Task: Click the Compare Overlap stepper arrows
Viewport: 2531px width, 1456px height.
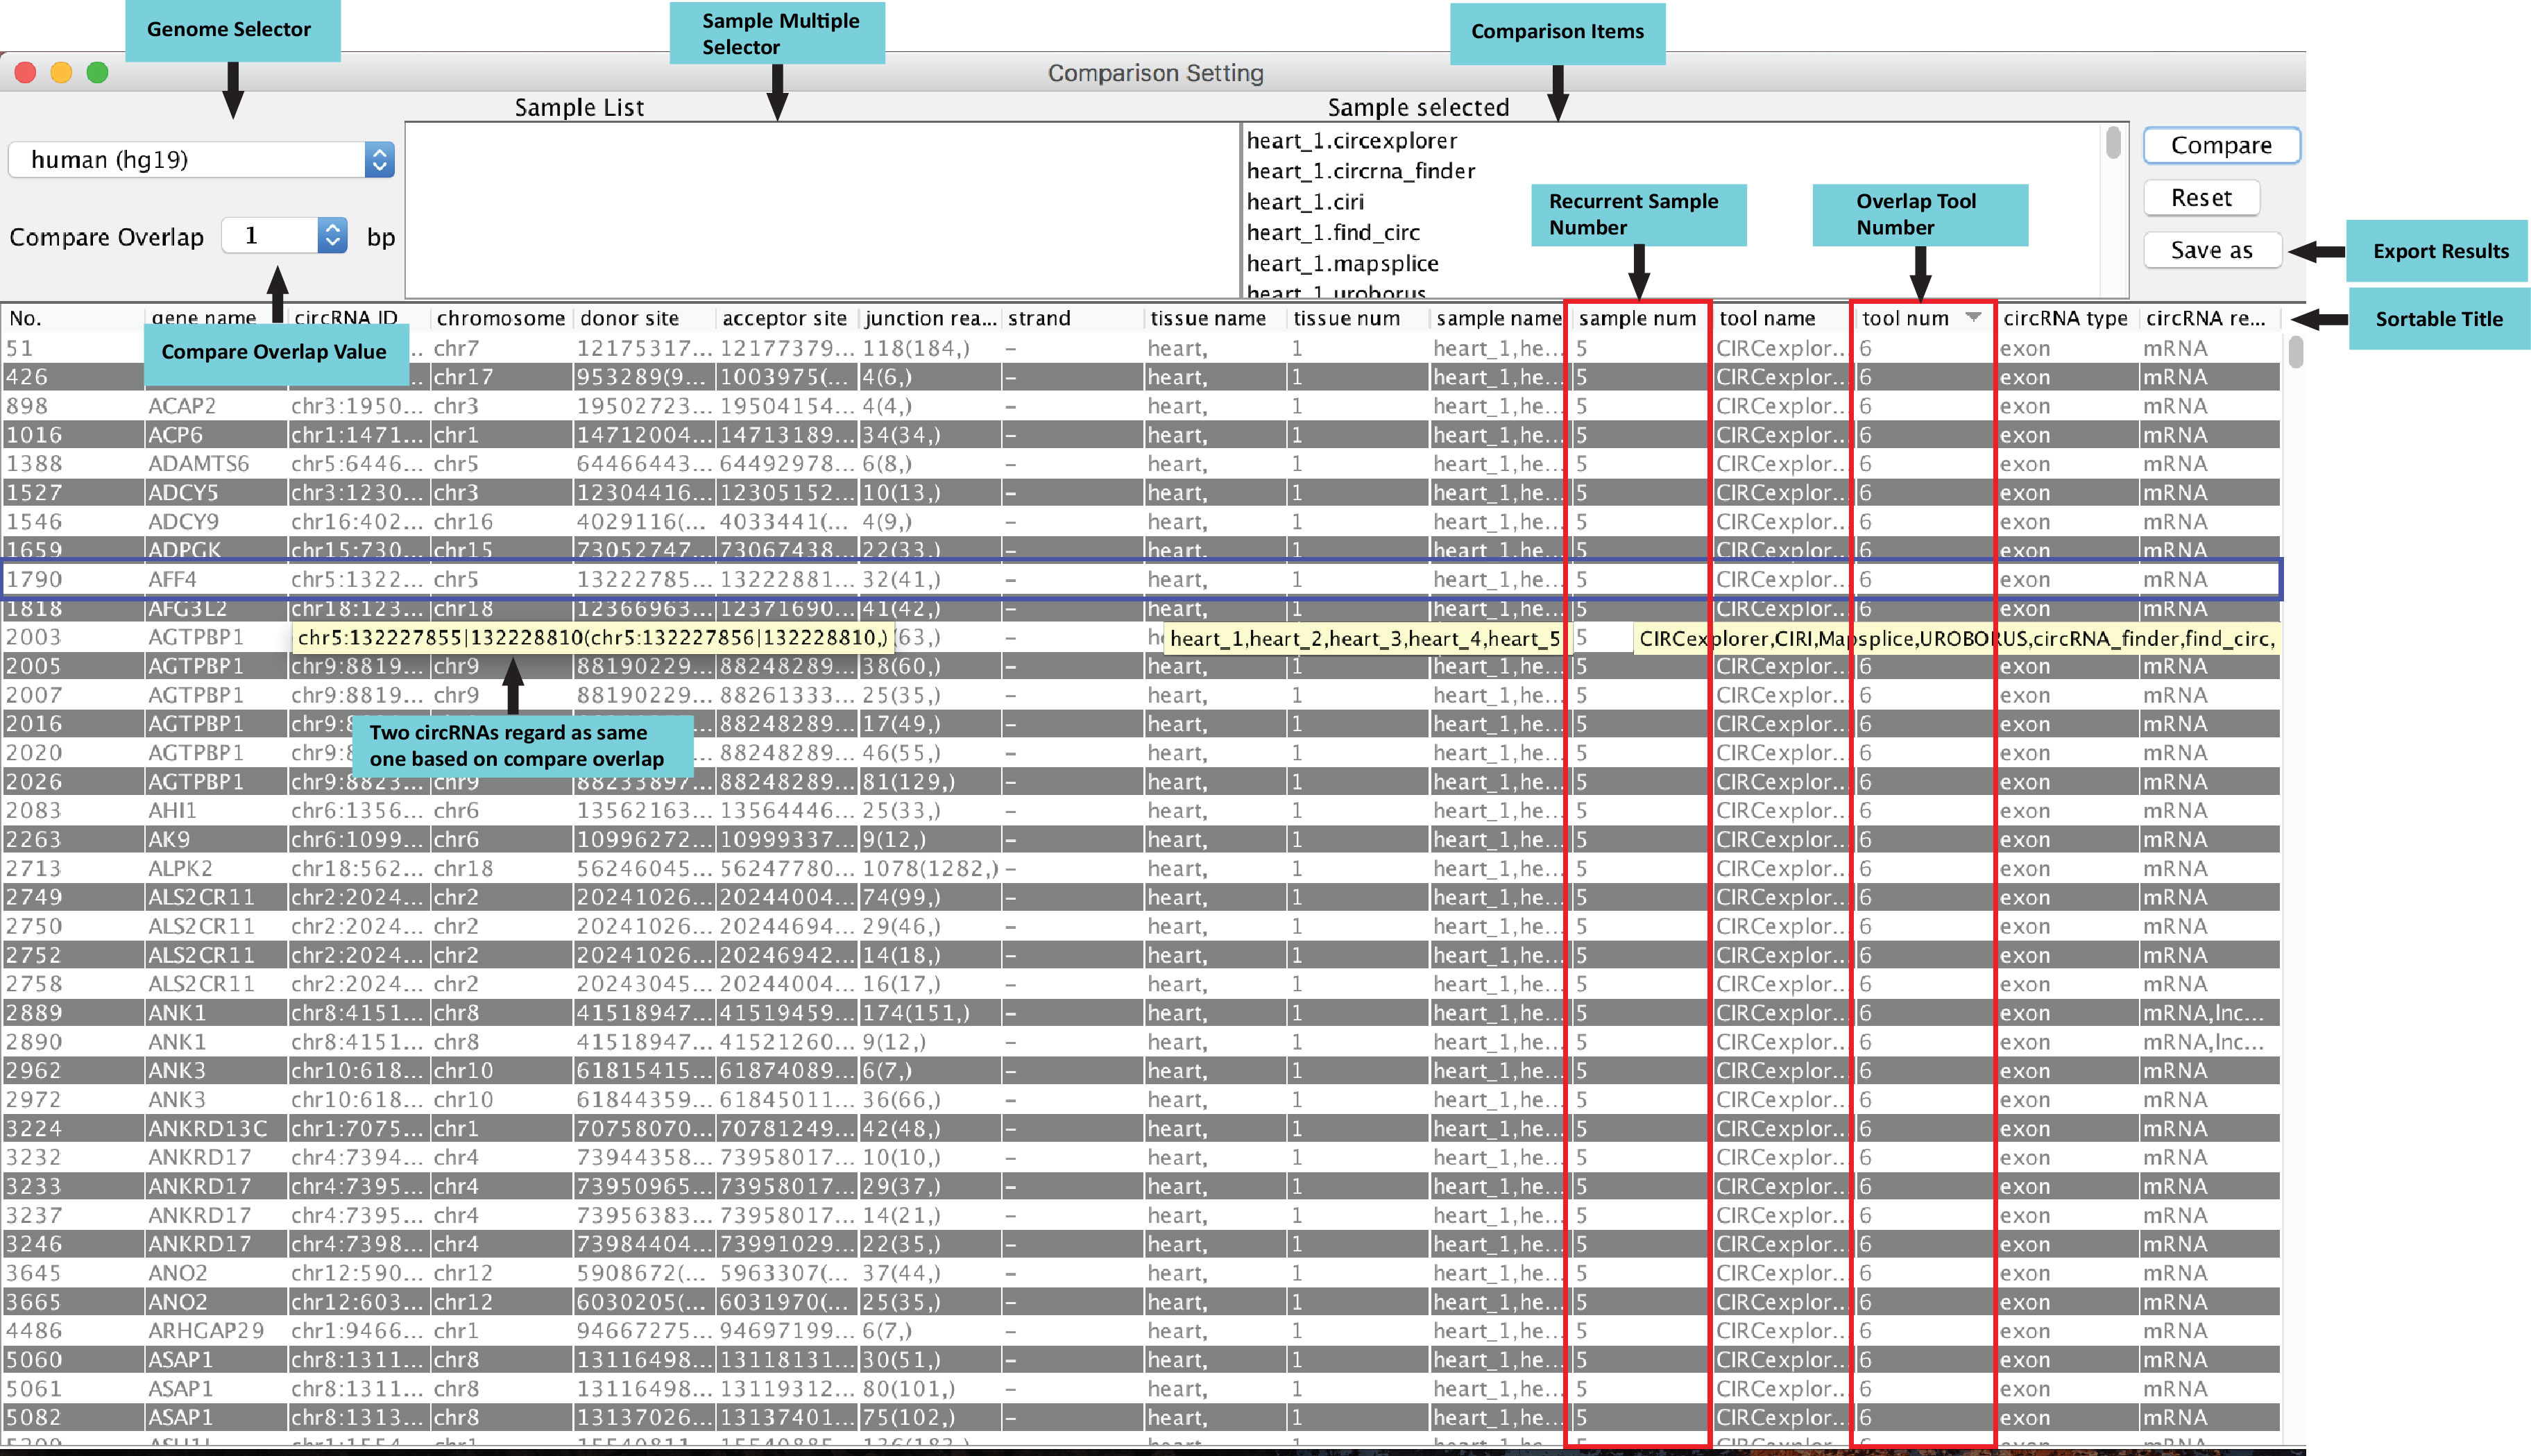Action: [332, 236]
